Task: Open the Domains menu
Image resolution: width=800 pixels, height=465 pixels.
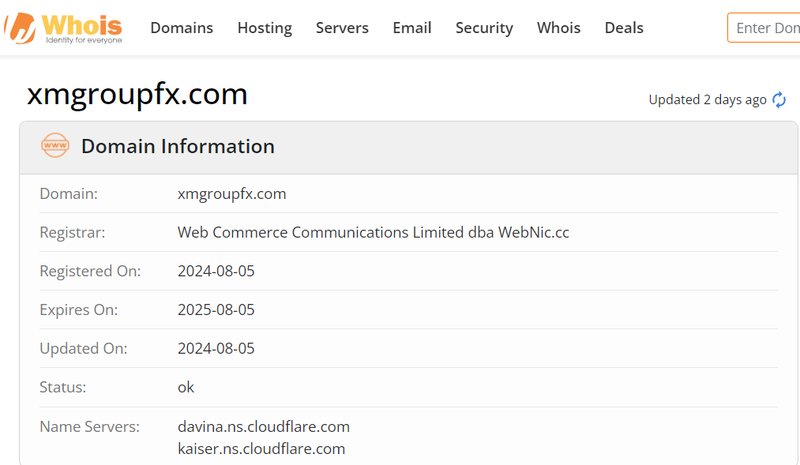Action: tap(182, 28)
